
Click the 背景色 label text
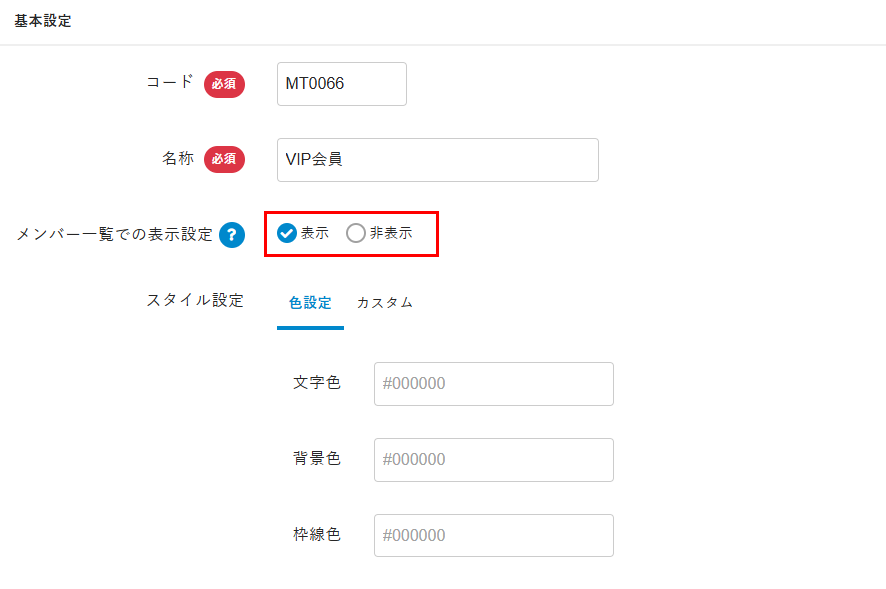(x=317, y=459)
